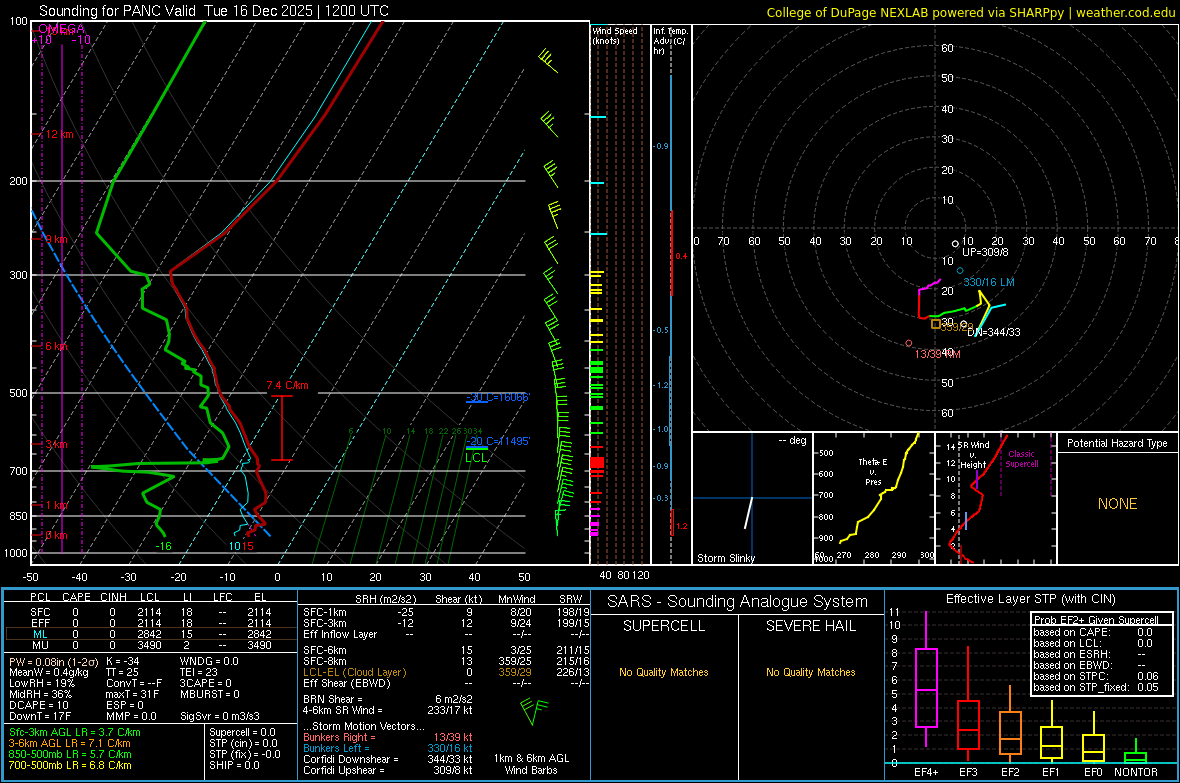Click the SFC-1km SRH row label
Viewport: 1180px width, 783px height.
pyautogui.click(x=324, y=612)
